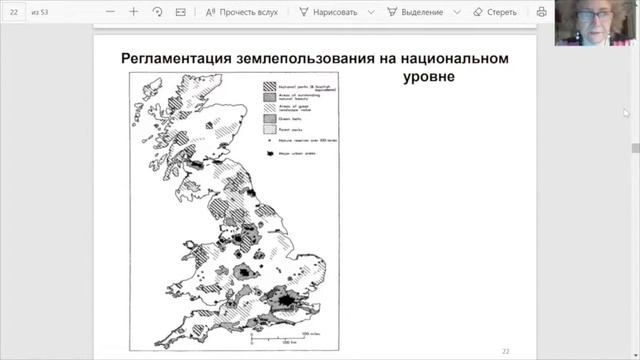640x360 pixels.
Task: Expand the "Выделение" options dropdown arrow
Action: click(x=457, y=12)
